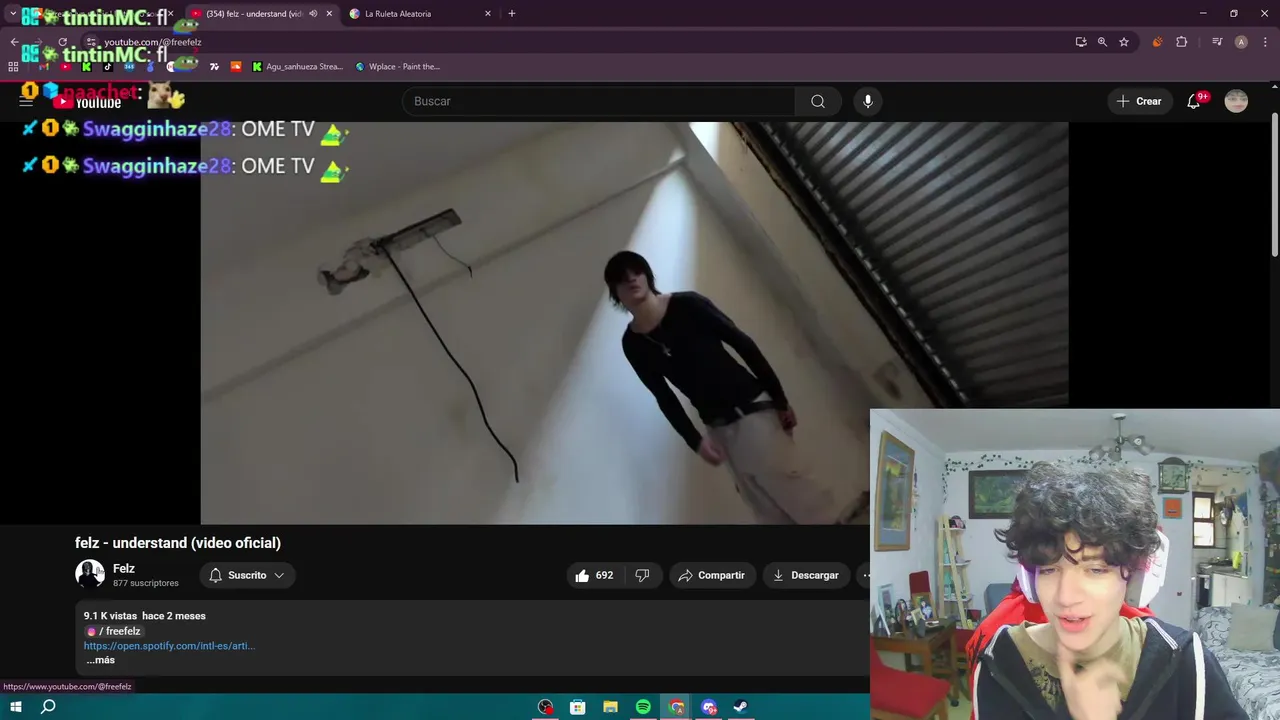The image size is (1280, 720).
Task: Open Windows taskbar search
Action: [48, 707]
